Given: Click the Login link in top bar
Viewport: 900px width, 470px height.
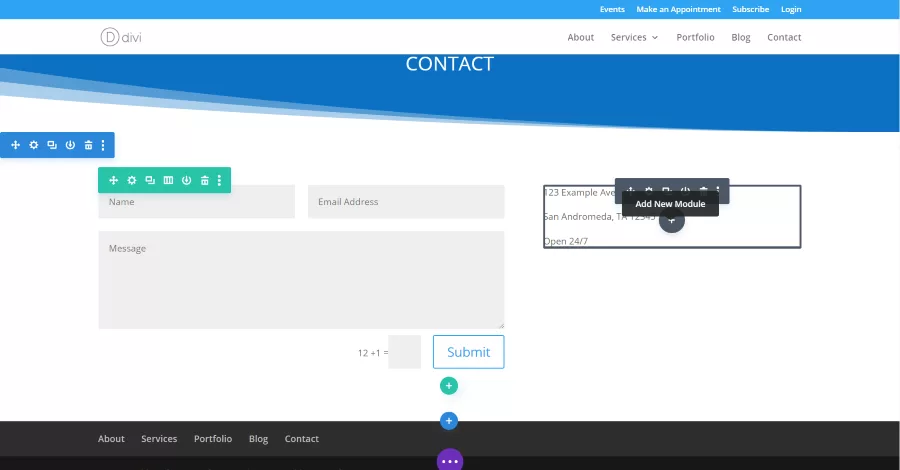Looking at the screenshot, I should click(x=791, y=9).
